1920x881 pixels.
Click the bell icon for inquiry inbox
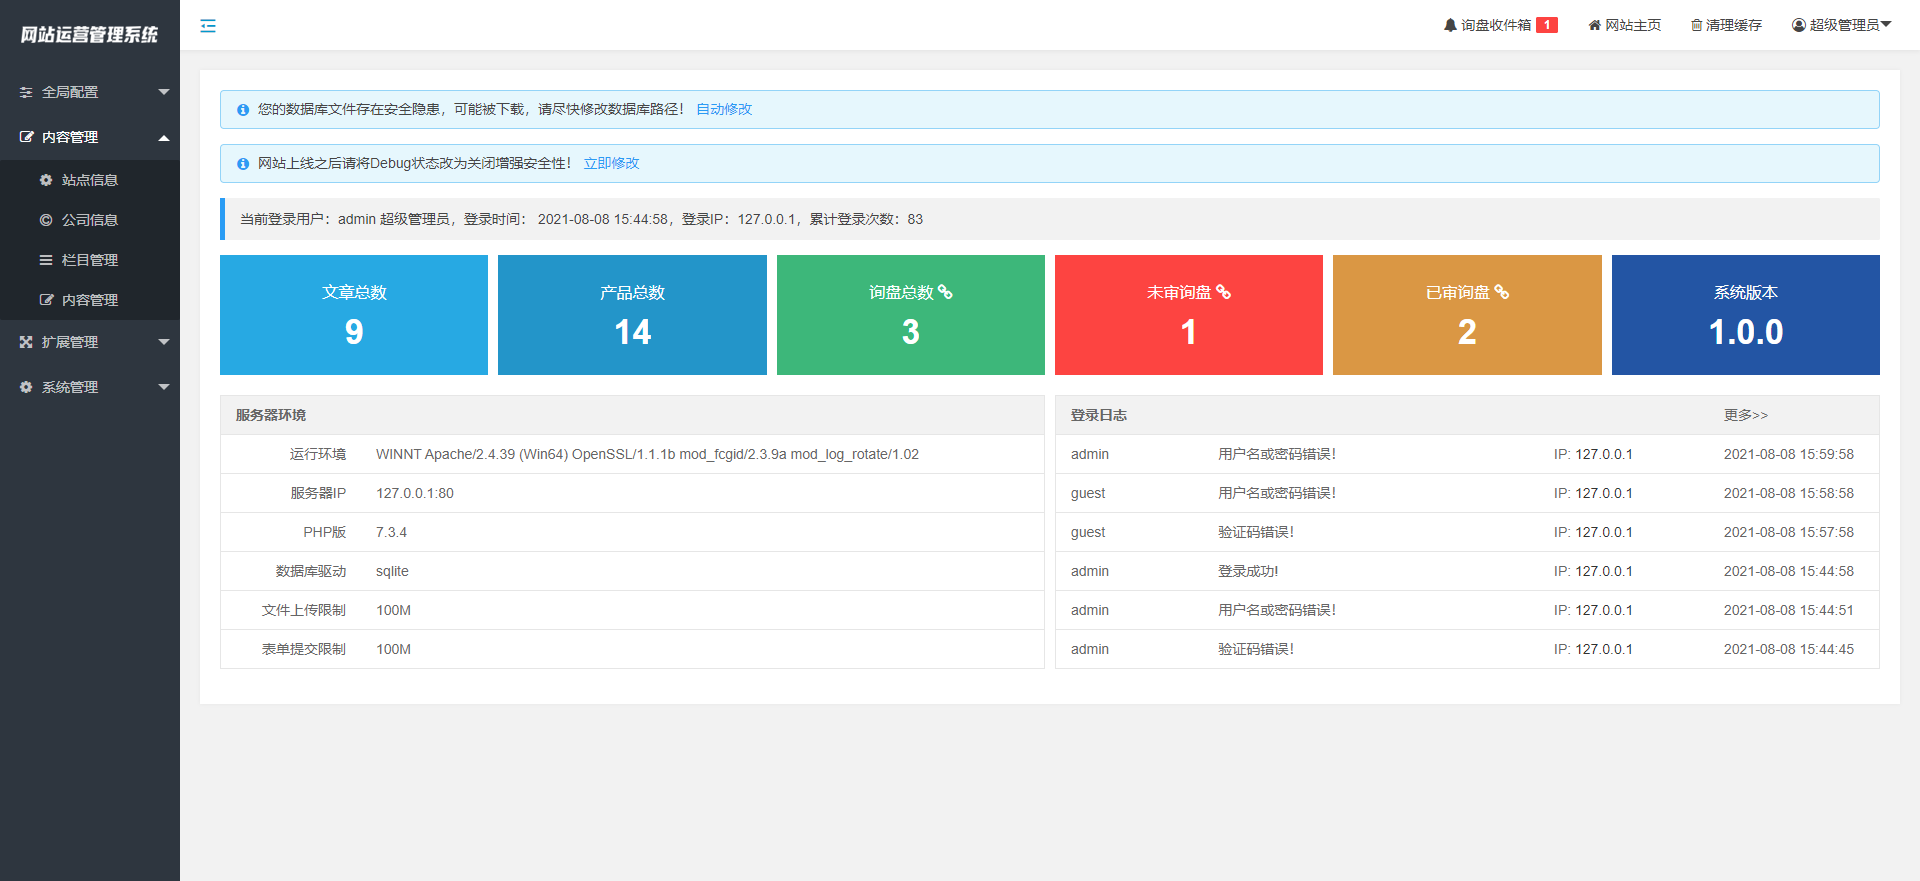1450,25
